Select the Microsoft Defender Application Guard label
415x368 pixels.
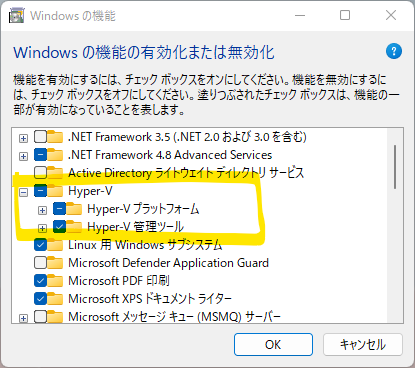[x=168, y=263]
